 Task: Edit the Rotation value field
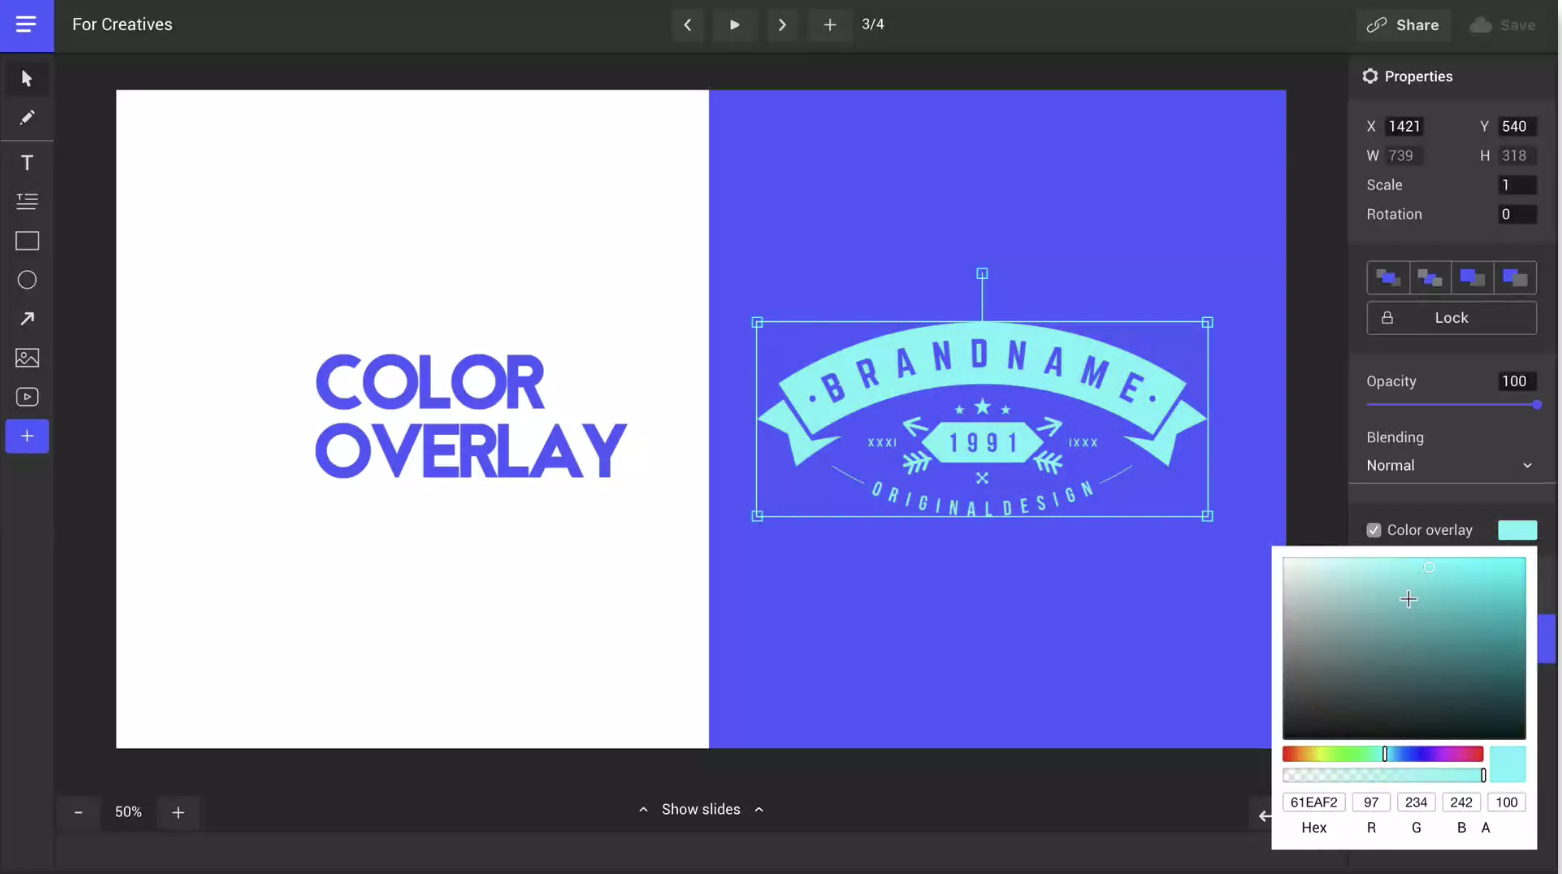[x=1517, y=214]
